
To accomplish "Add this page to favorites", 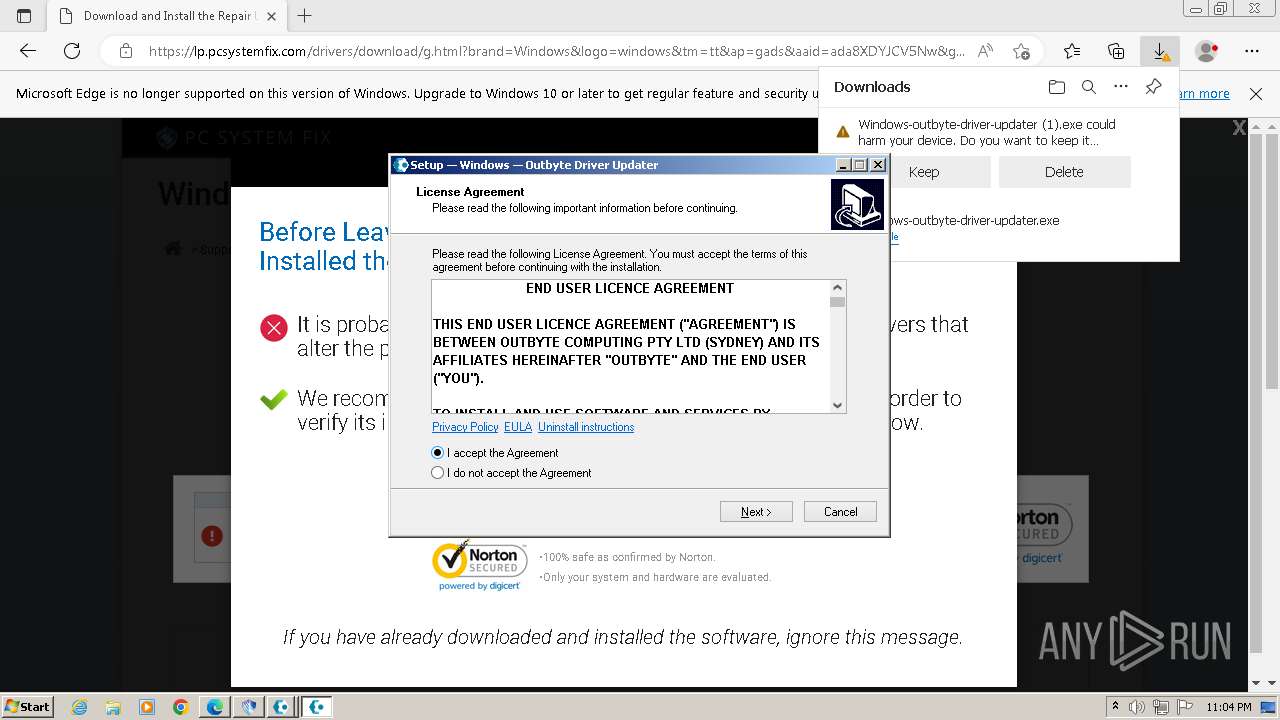I will click(x=1021, y=51).
